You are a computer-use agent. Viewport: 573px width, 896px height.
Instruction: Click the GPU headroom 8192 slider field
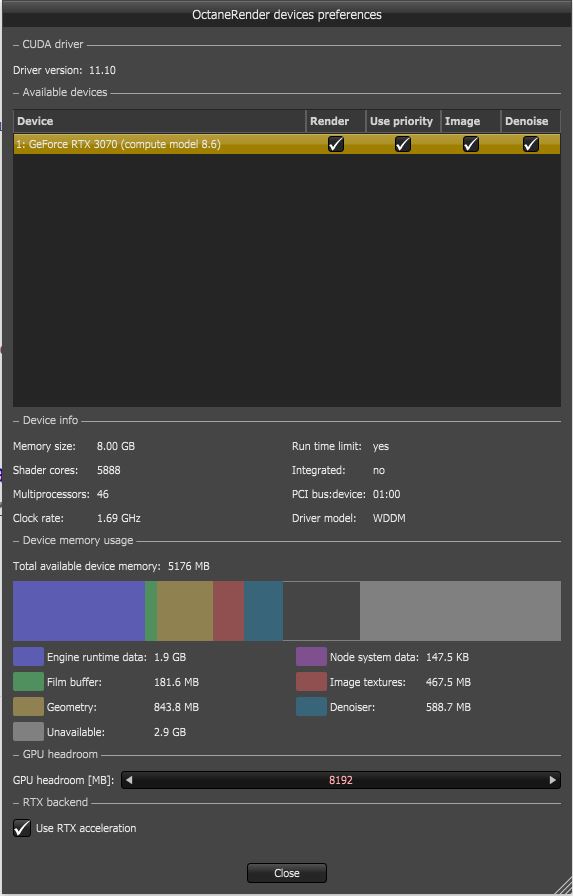340,780
